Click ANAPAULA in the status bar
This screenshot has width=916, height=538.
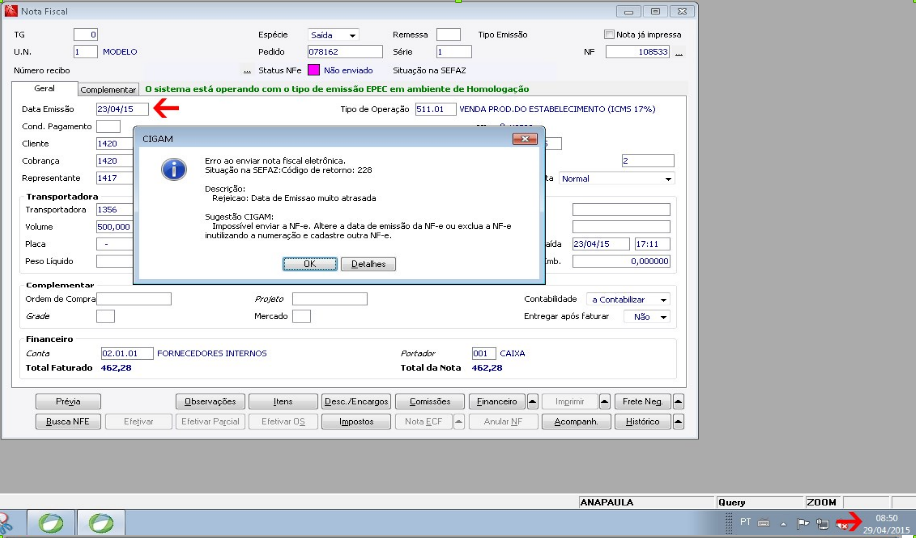click(607, 502)
